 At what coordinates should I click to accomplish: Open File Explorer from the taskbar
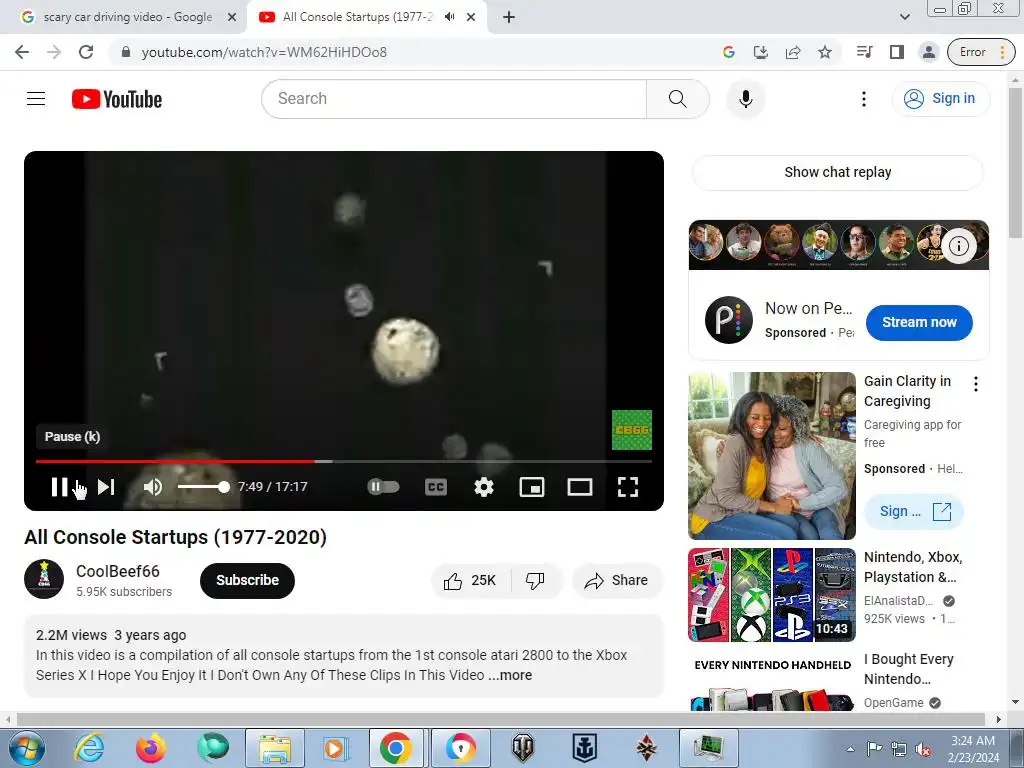(275, 748)
